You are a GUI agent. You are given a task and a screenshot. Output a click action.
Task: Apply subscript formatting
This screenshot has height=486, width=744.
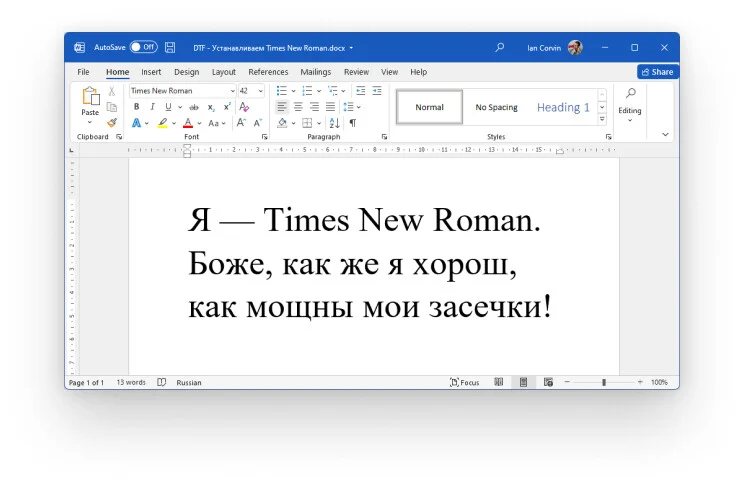(211, 107)
